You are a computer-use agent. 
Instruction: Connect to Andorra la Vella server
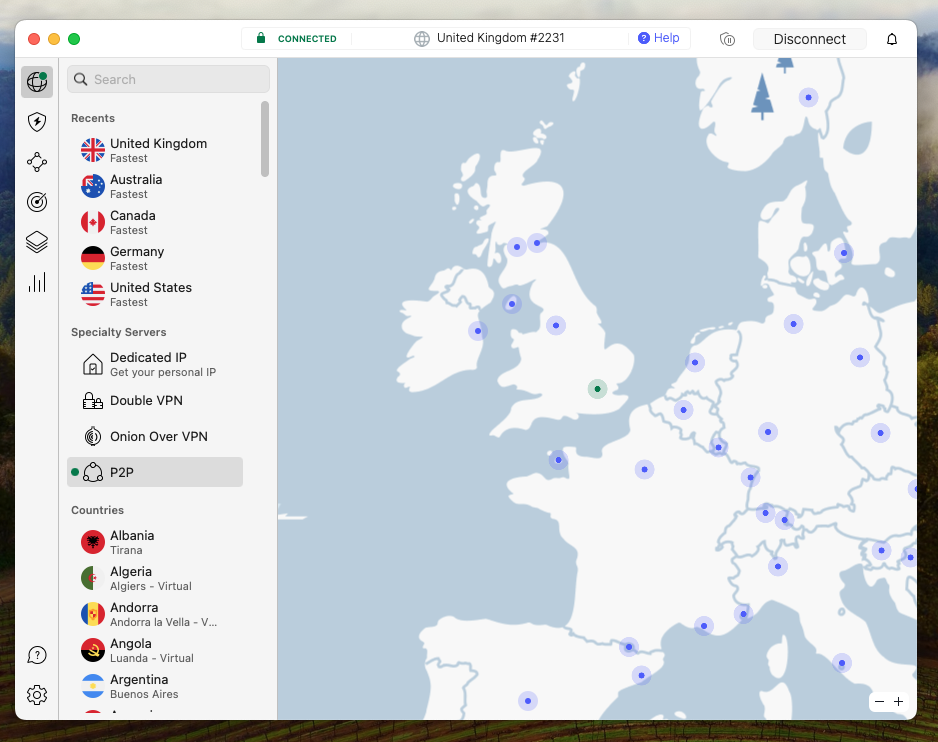(x=155, y=614)
